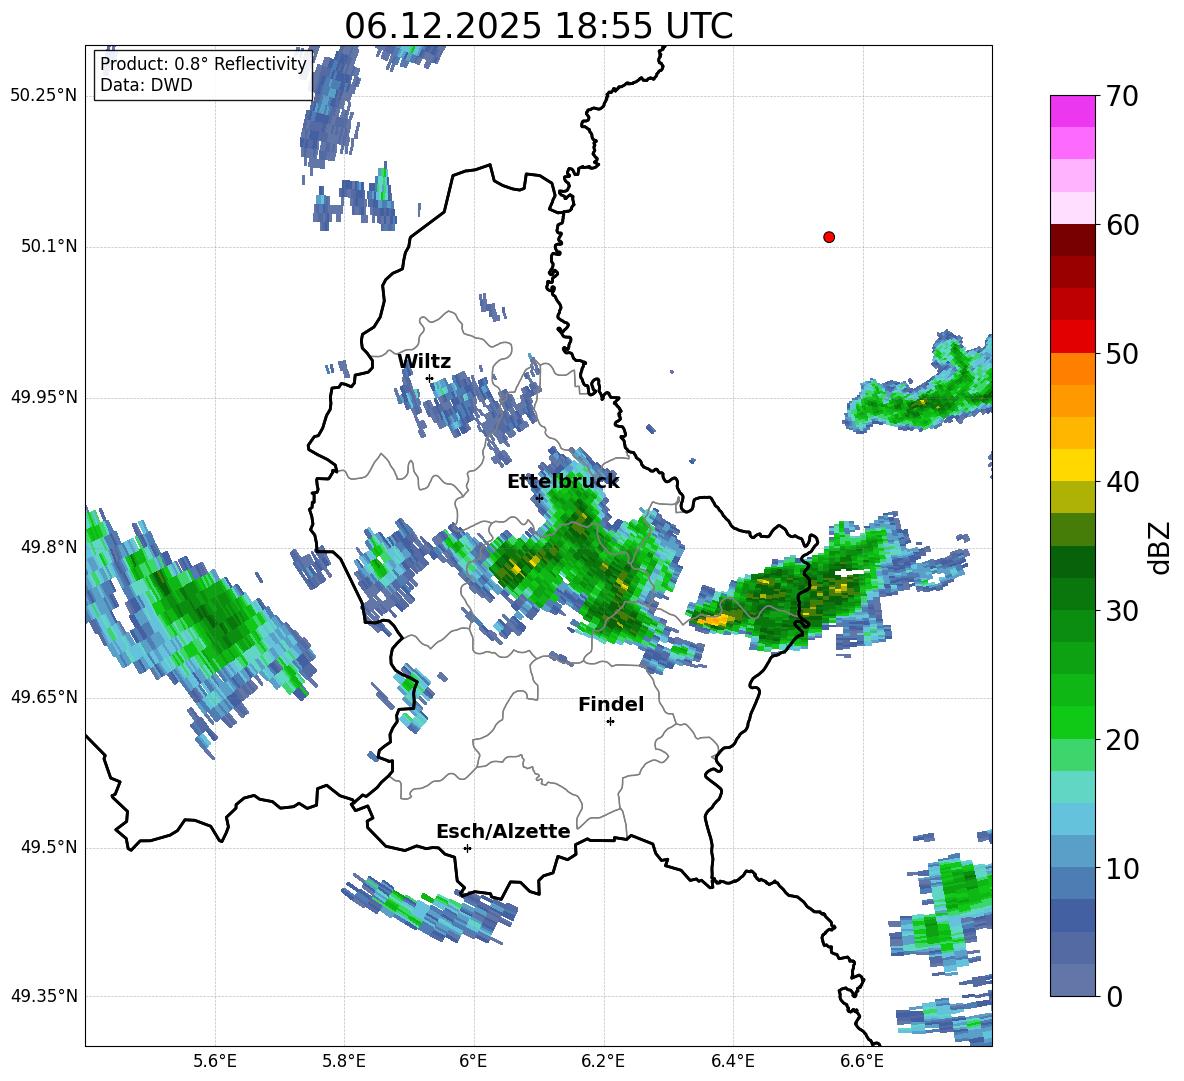
Task: Click the 10 tick on the colorbar
Action: [x=1121, y=869]
